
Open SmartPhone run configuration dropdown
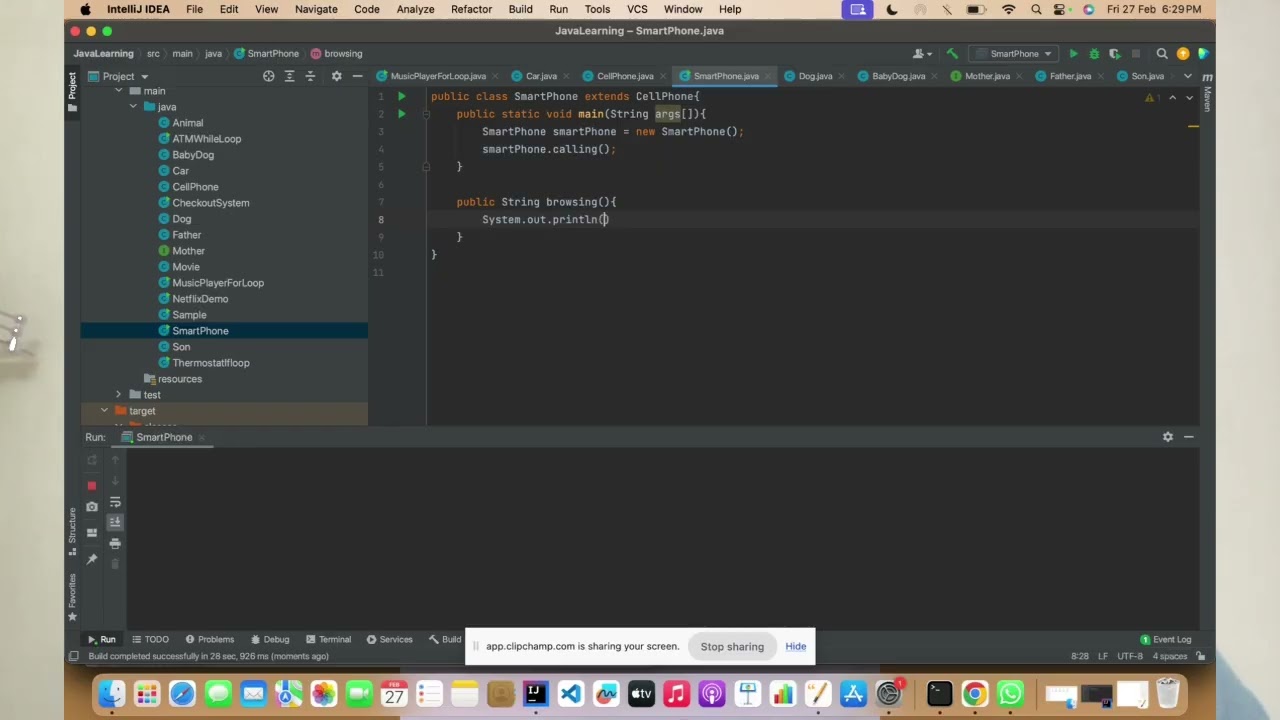(1015, 54)
